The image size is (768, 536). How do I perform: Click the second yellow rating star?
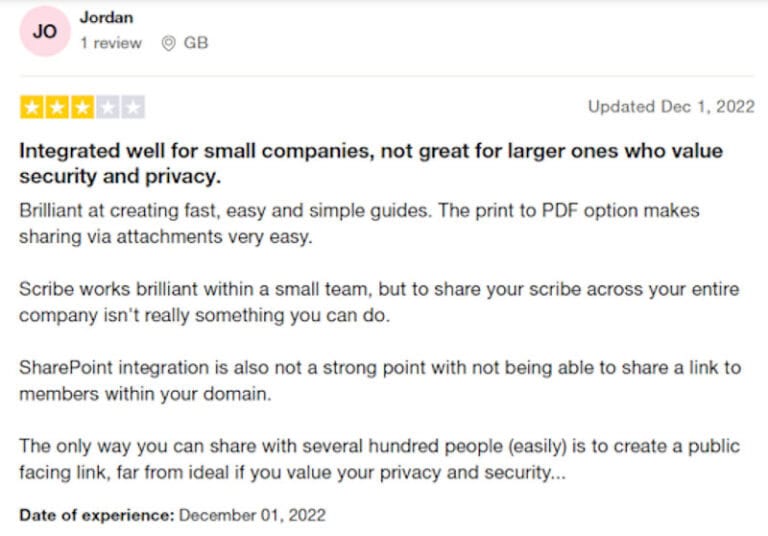[57, 107]
